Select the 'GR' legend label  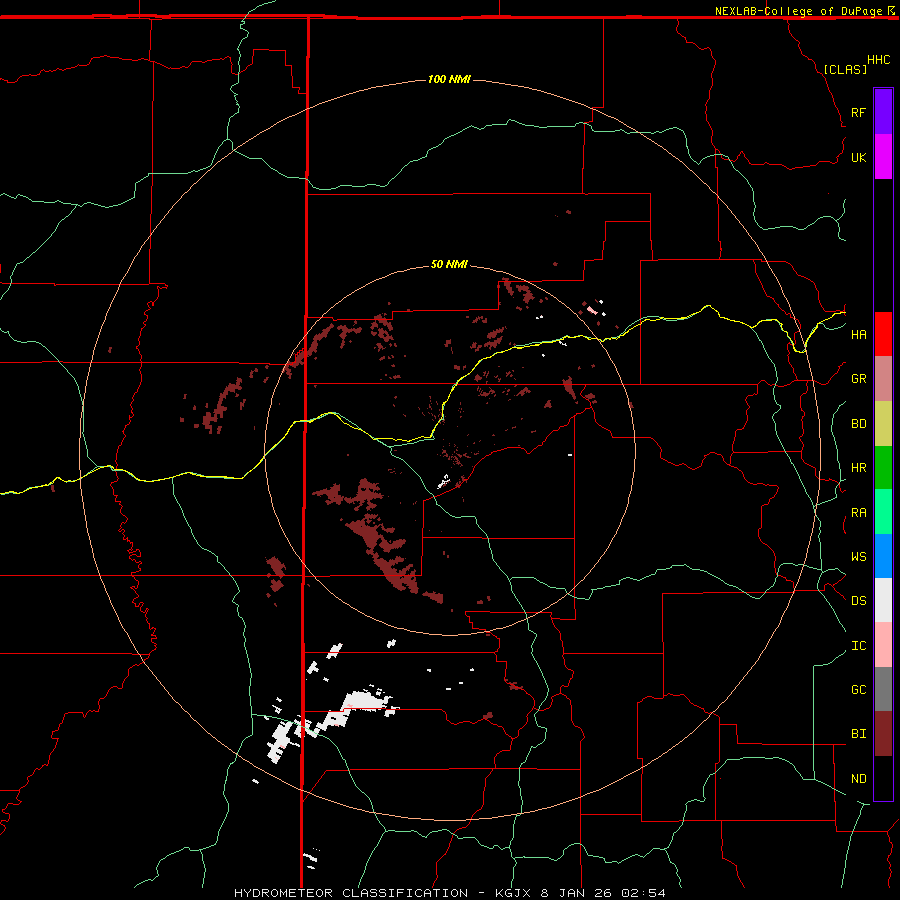point(858,379)
